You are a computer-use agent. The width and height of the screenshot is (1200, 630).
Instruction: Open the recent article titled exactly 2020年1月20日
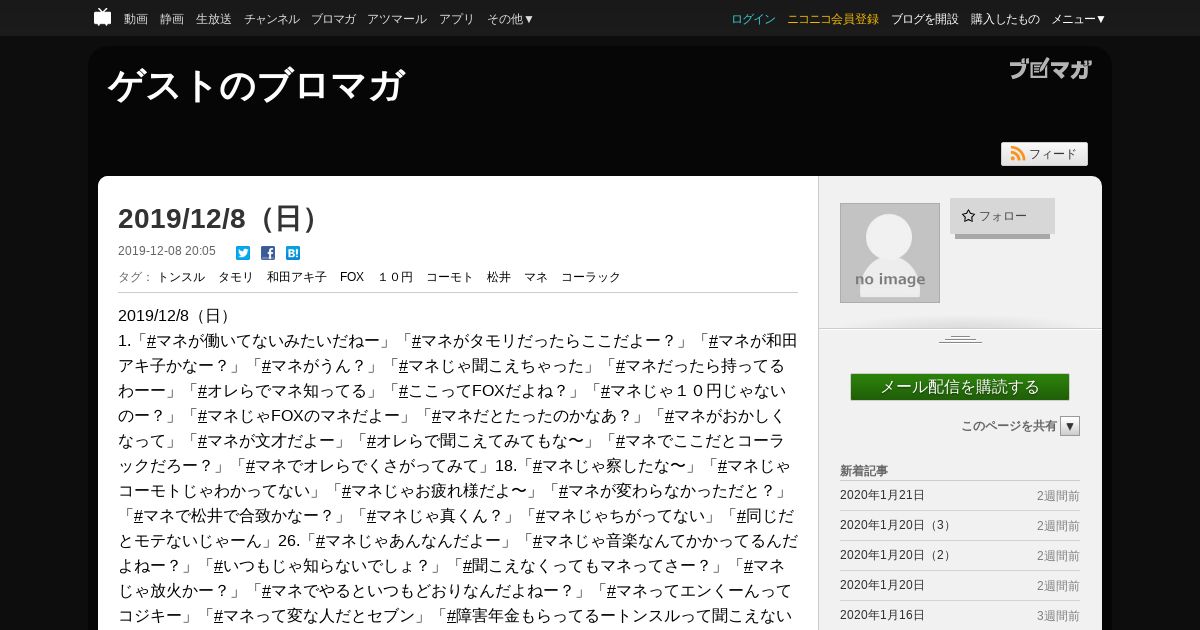(882, 585)
